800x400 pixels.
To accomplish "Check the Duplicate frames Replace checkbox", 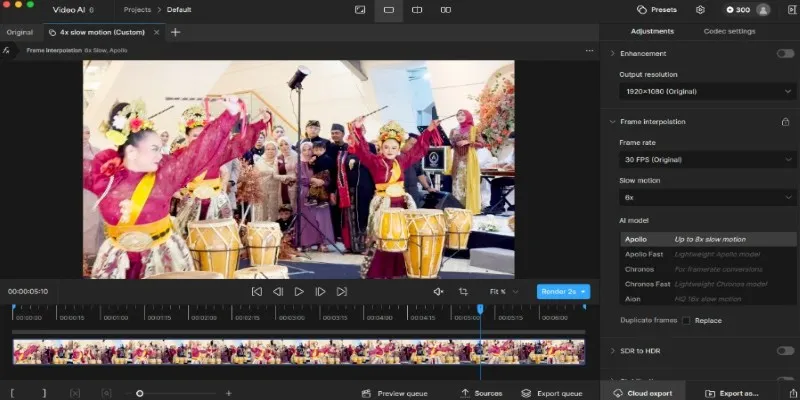I will click(686, 321).
